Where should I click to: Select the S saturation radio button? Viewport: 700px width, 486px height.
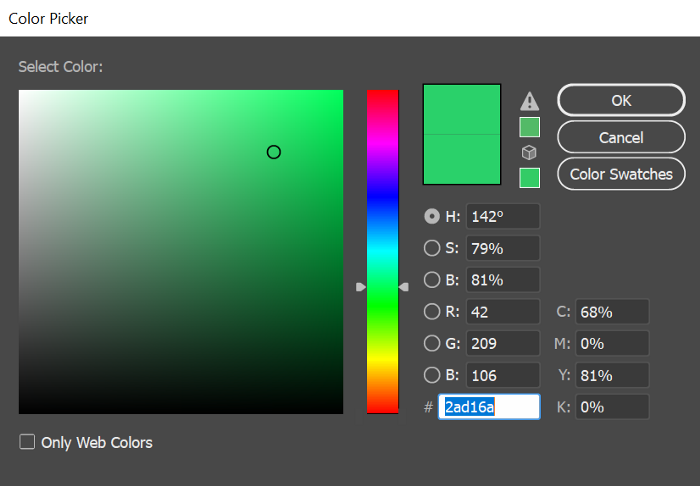pos(432,248)
